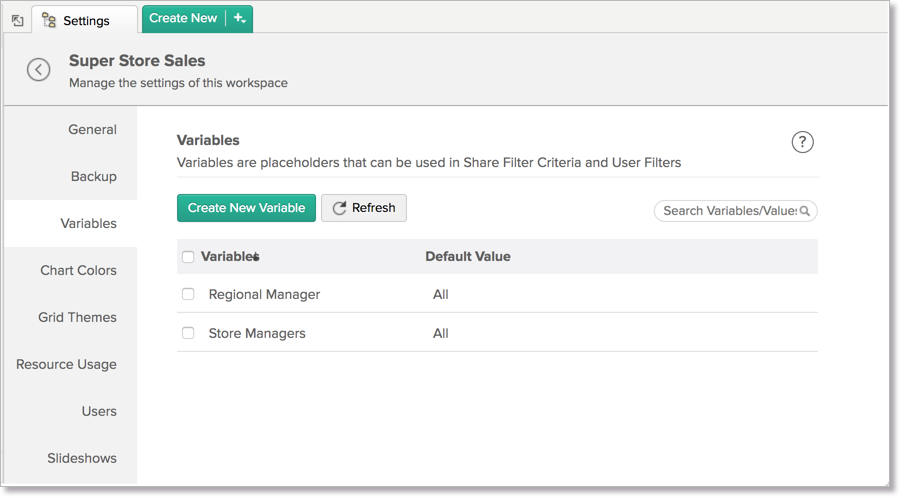This screenshot has height=497, width=900.
Task: Open the General settings section
Action: [92, 129]
